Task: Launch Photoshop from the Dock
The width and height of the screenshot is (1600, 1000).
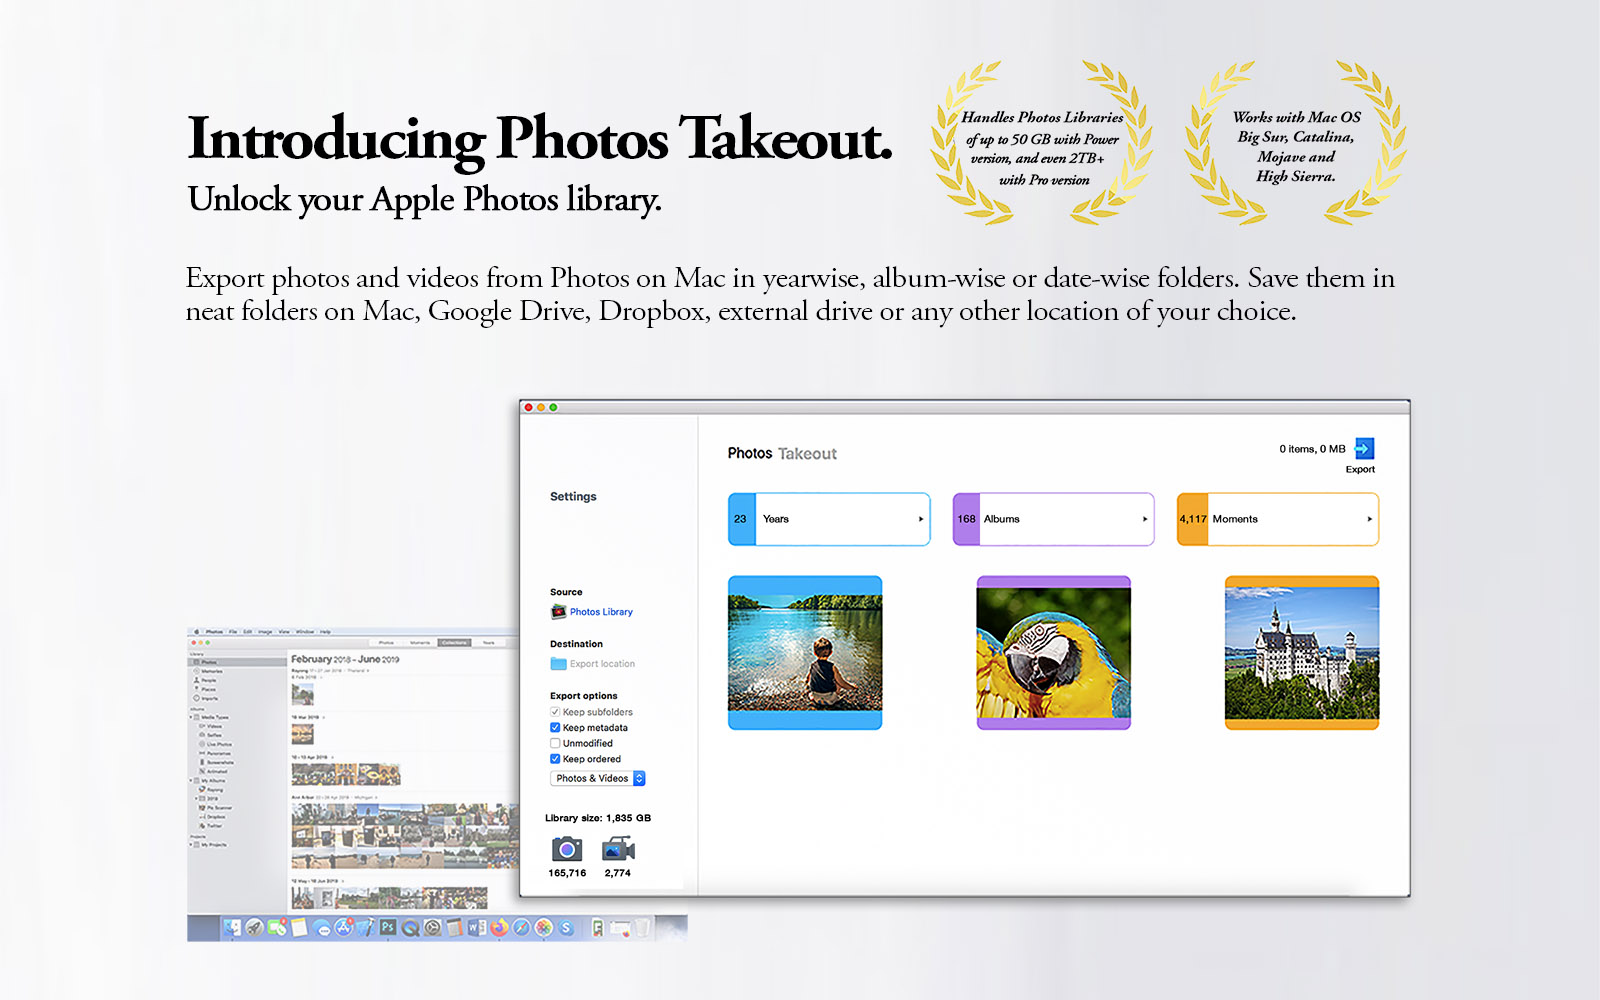Action: click(387, 927)
